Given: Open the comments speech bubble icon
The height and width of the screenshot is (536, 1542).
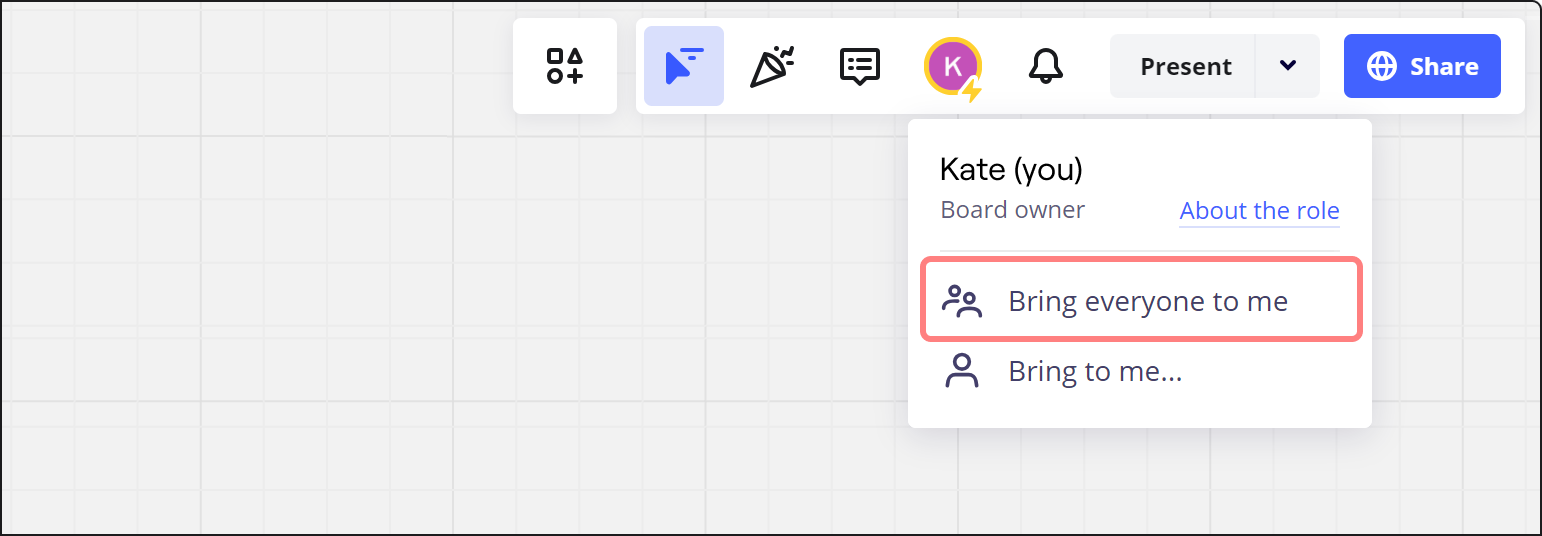Looking at the screenshot, I should point(859,66).
